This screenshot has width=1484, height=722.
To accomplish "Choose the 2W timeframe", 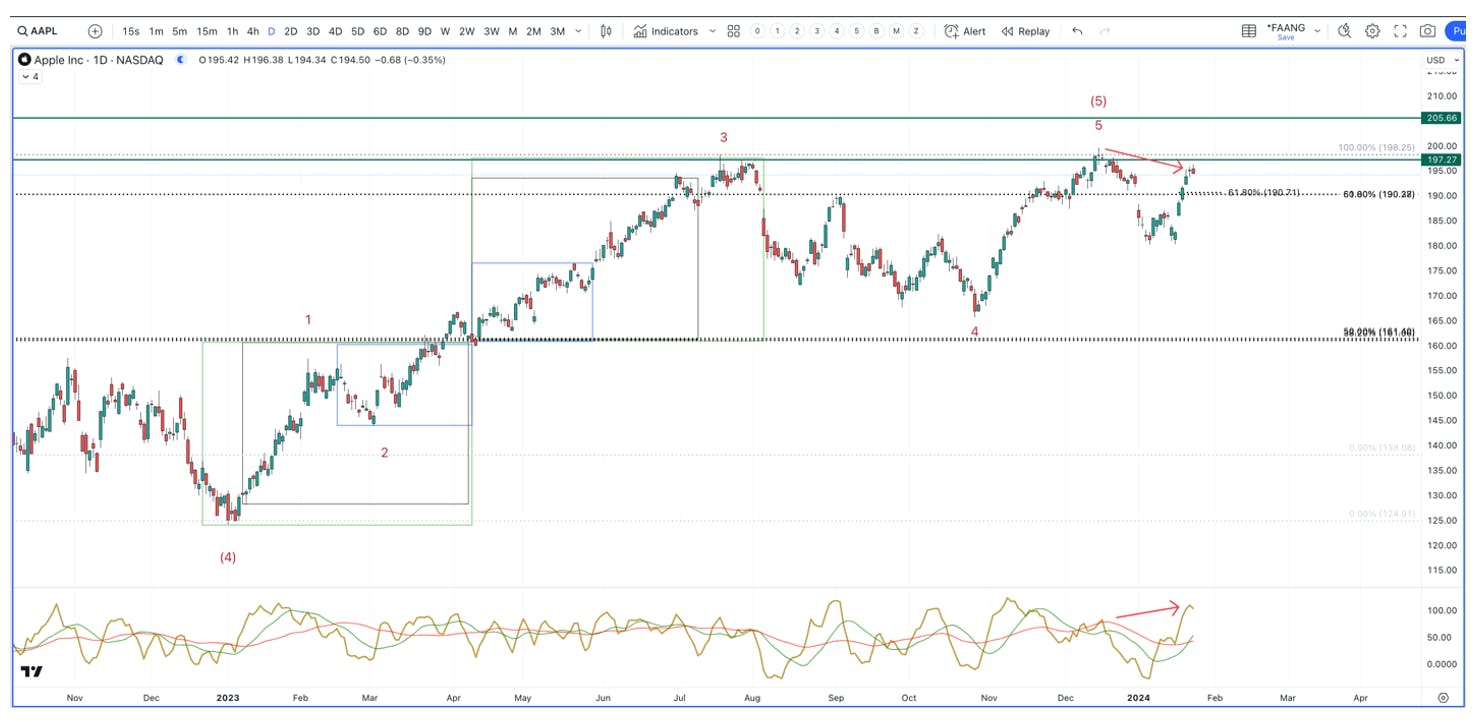I will [467, 31].
